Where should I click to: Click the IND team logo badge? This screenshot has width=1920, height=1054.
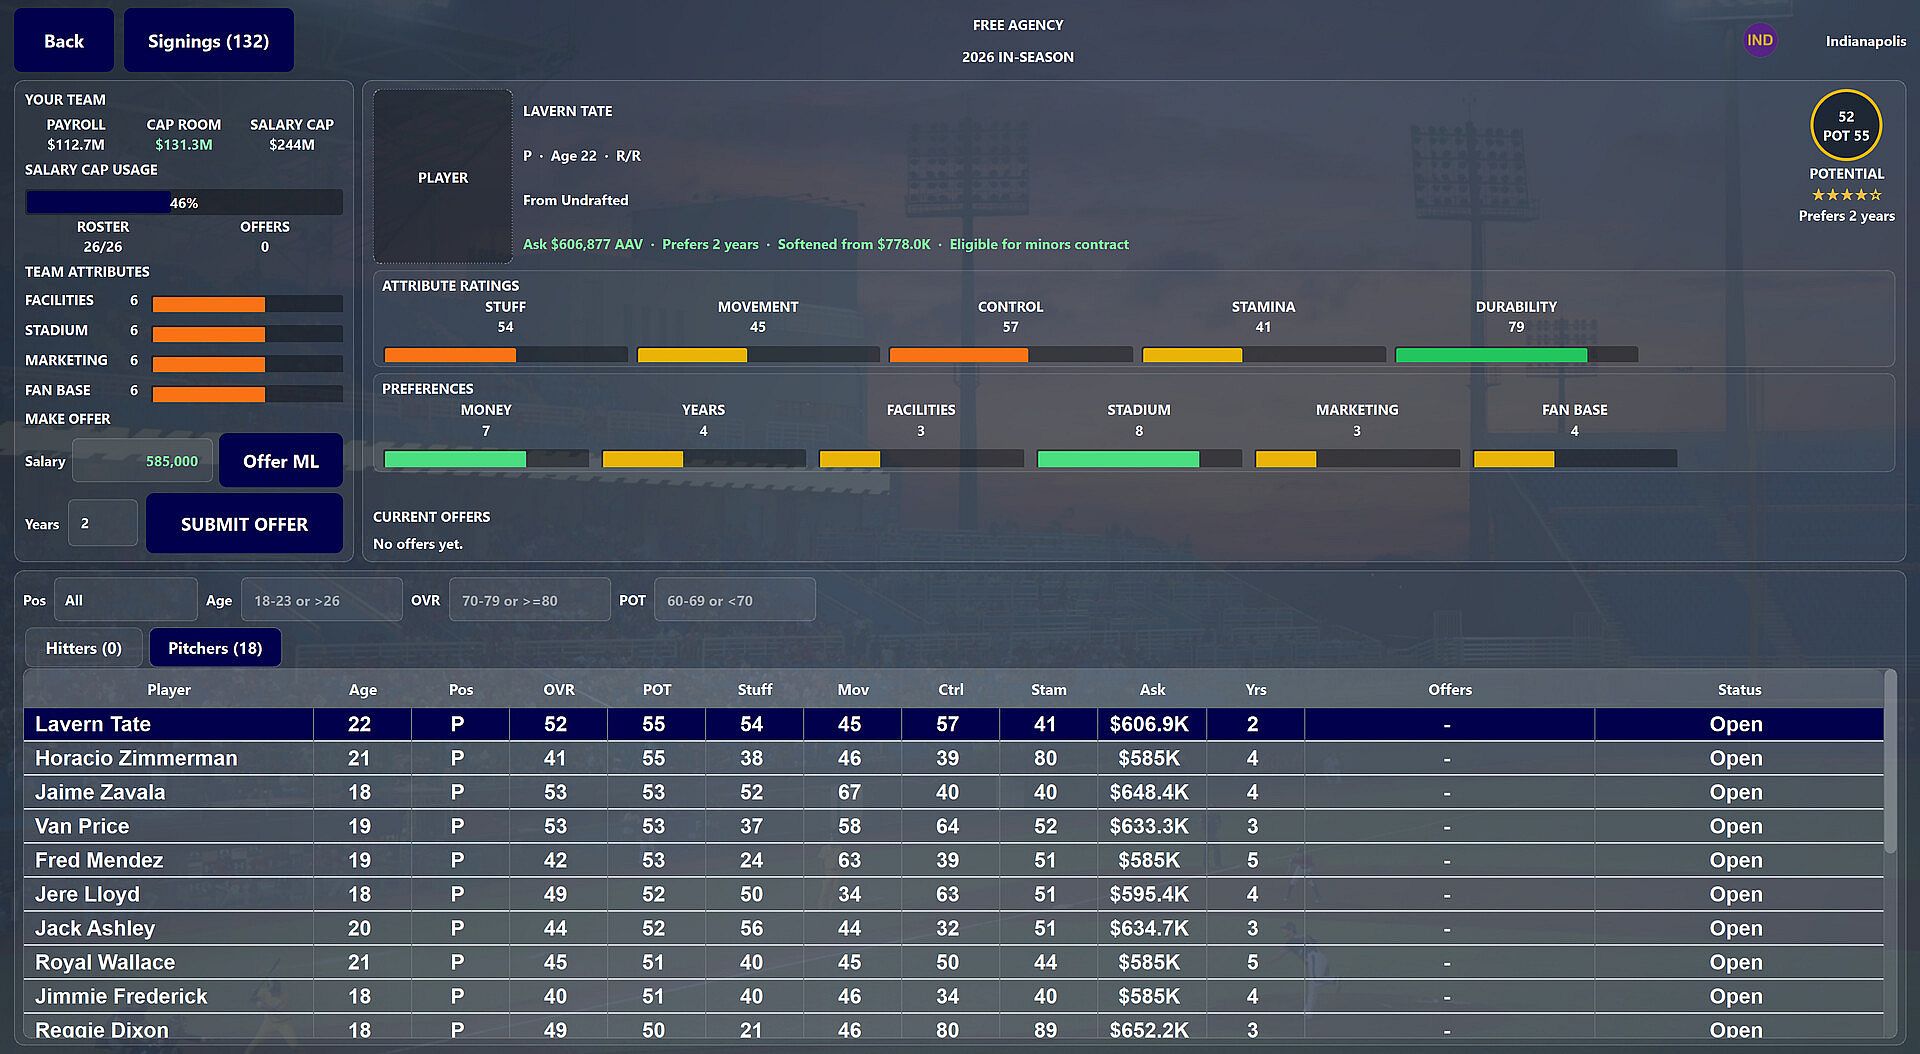(1760, 41)
